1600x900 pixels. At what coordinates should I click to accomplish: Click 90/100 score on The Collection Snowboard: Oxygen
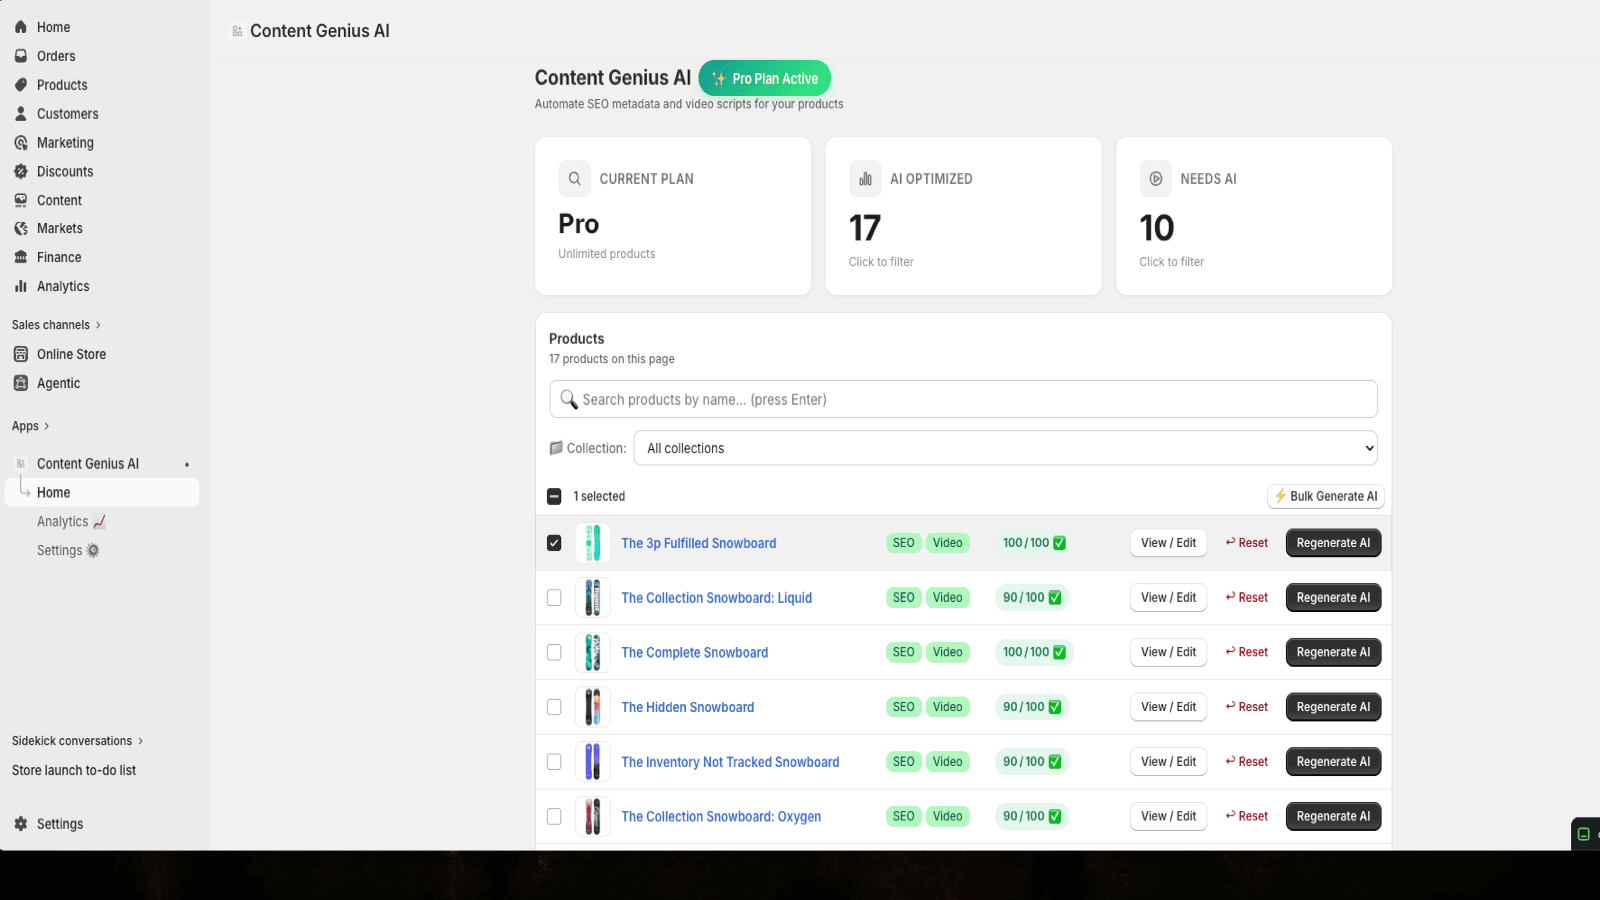tap(1031, 816)
